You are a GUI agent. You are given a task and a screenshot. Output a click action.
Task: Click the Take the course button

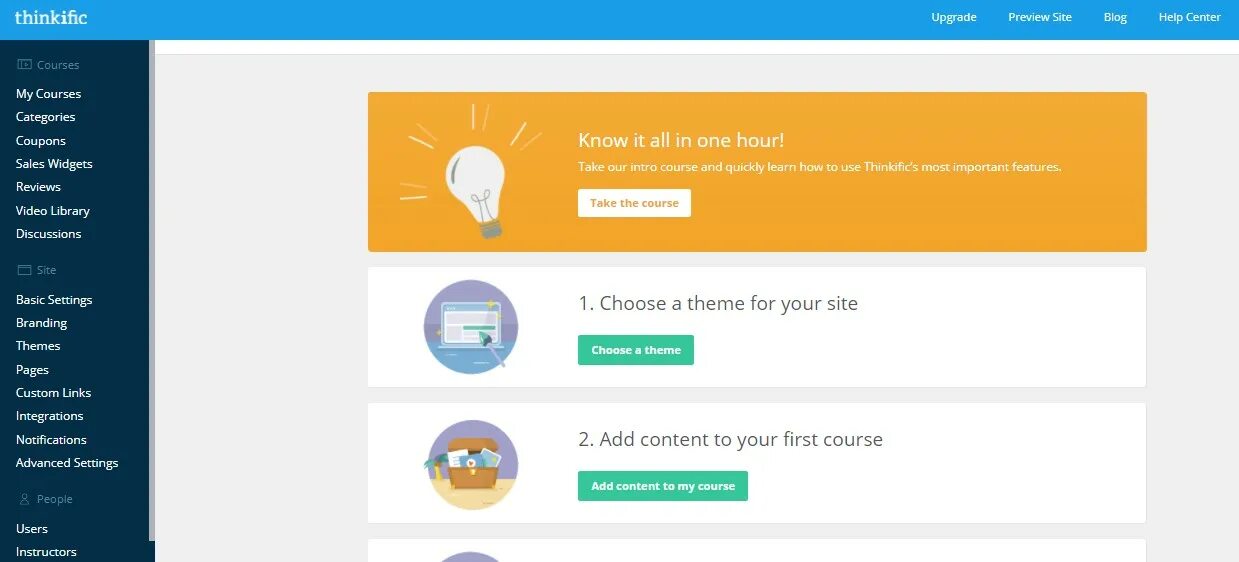pyautogui.click(x=634, y=203)
